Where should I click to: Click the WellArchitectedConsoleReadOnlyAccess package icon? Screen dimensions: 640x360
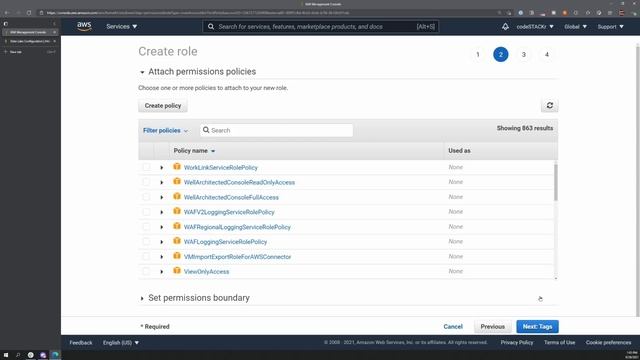(177, 182)
